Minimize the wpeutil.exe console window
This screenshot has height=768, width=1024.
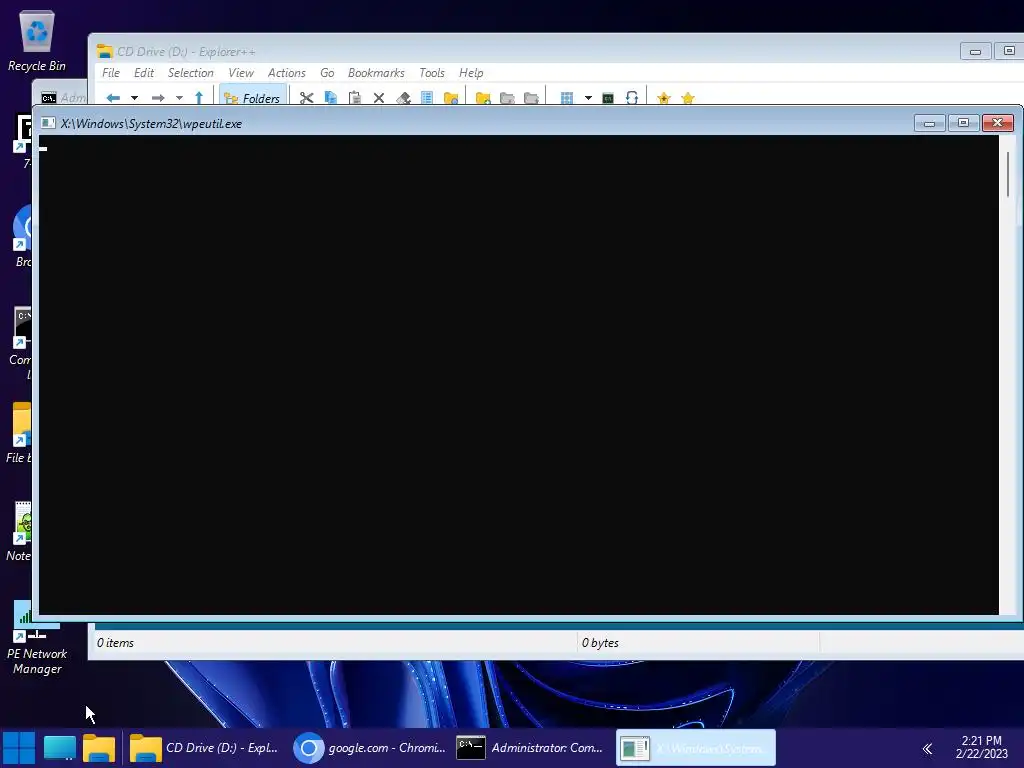(x=929, y=123)
